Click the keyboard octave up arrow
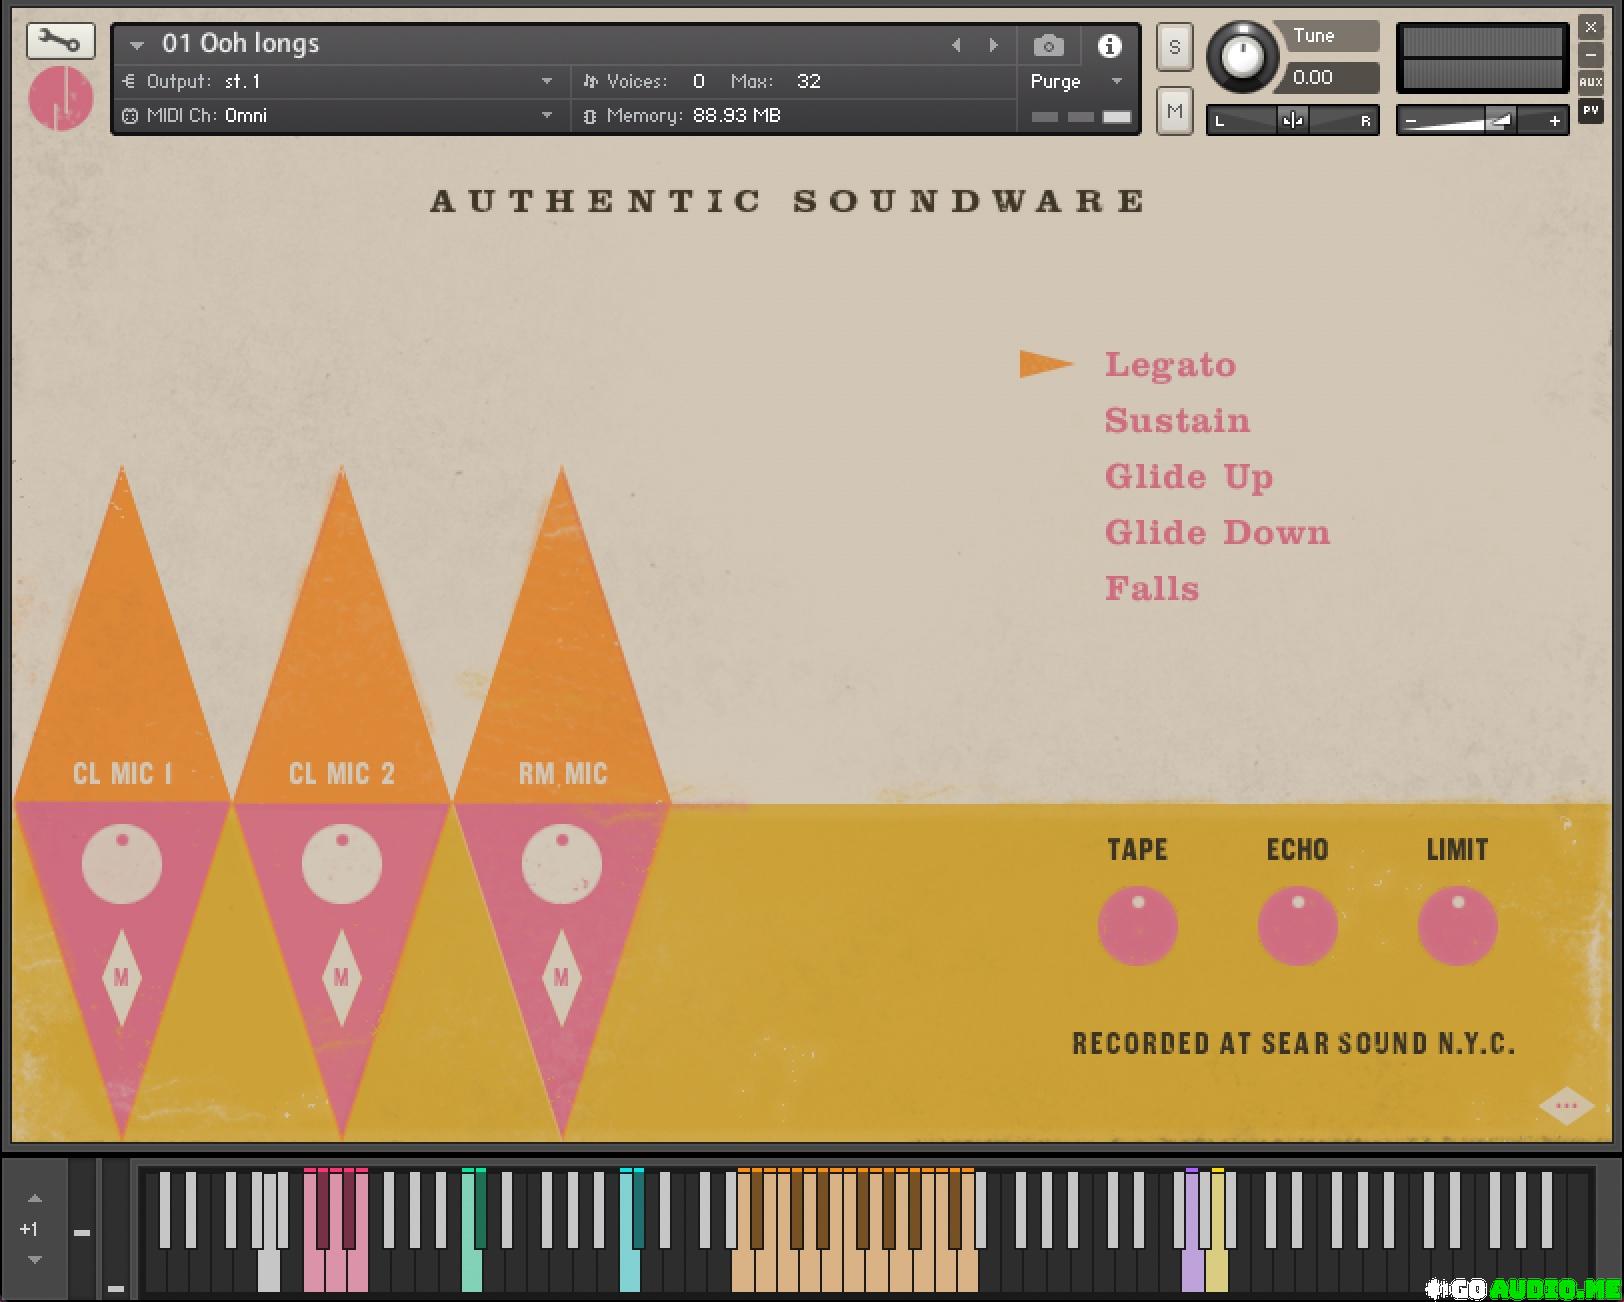Viewport: 1624px width, 1302px height. pos(35,1198)
